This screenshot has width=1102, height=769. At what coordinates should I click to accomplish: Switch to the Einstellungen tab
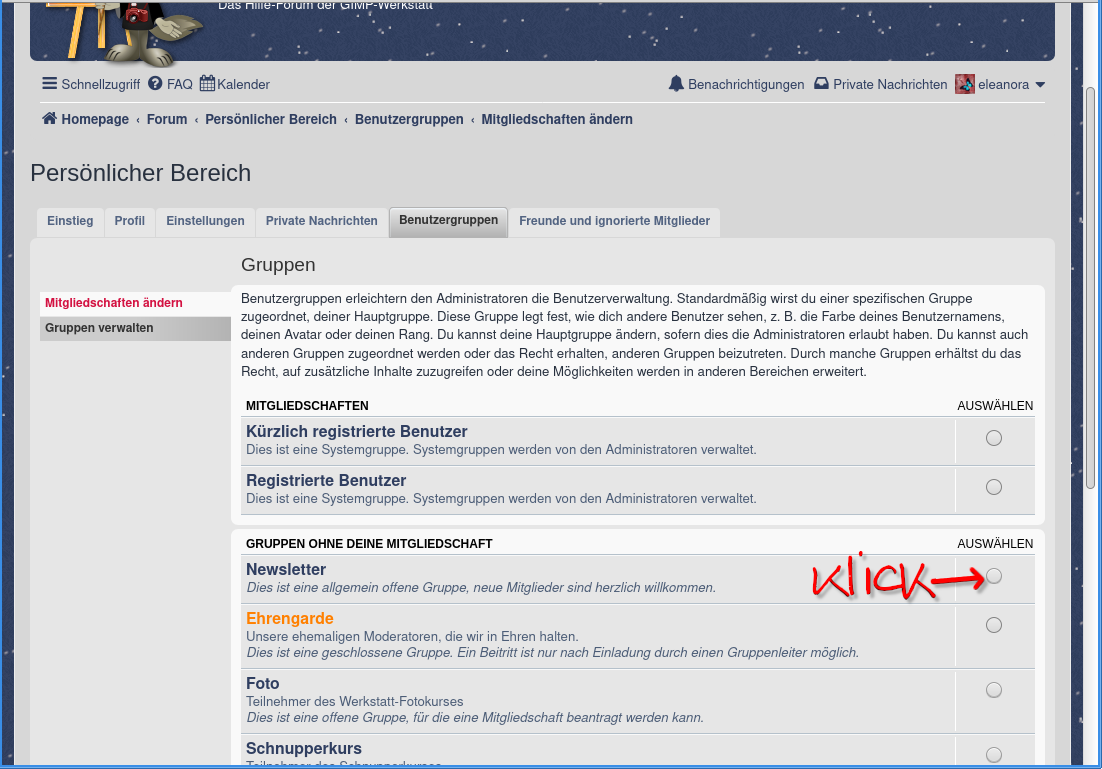205,221
